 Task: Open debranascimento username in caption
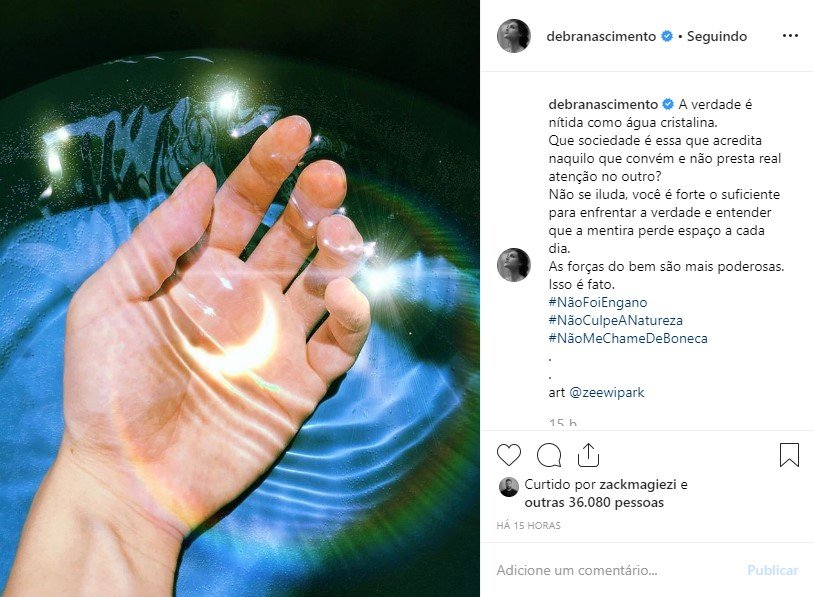click(x=603, y=104)
